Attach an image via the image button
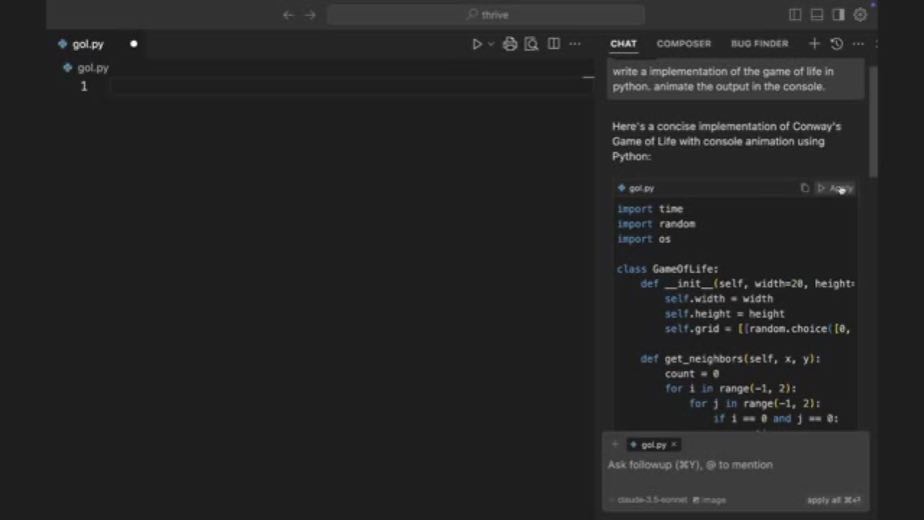 [709, 500]
